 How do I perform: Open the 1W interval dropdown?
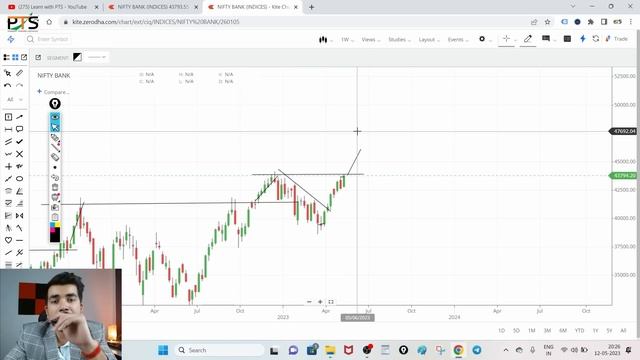tap(347, 40)
